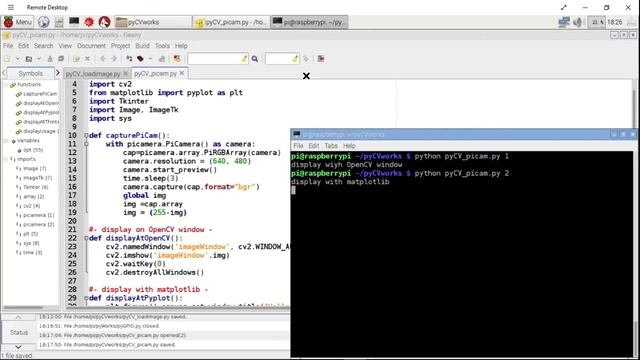Open the Build options dropdown arrow
640x360 pixels.
coord(150,59)
